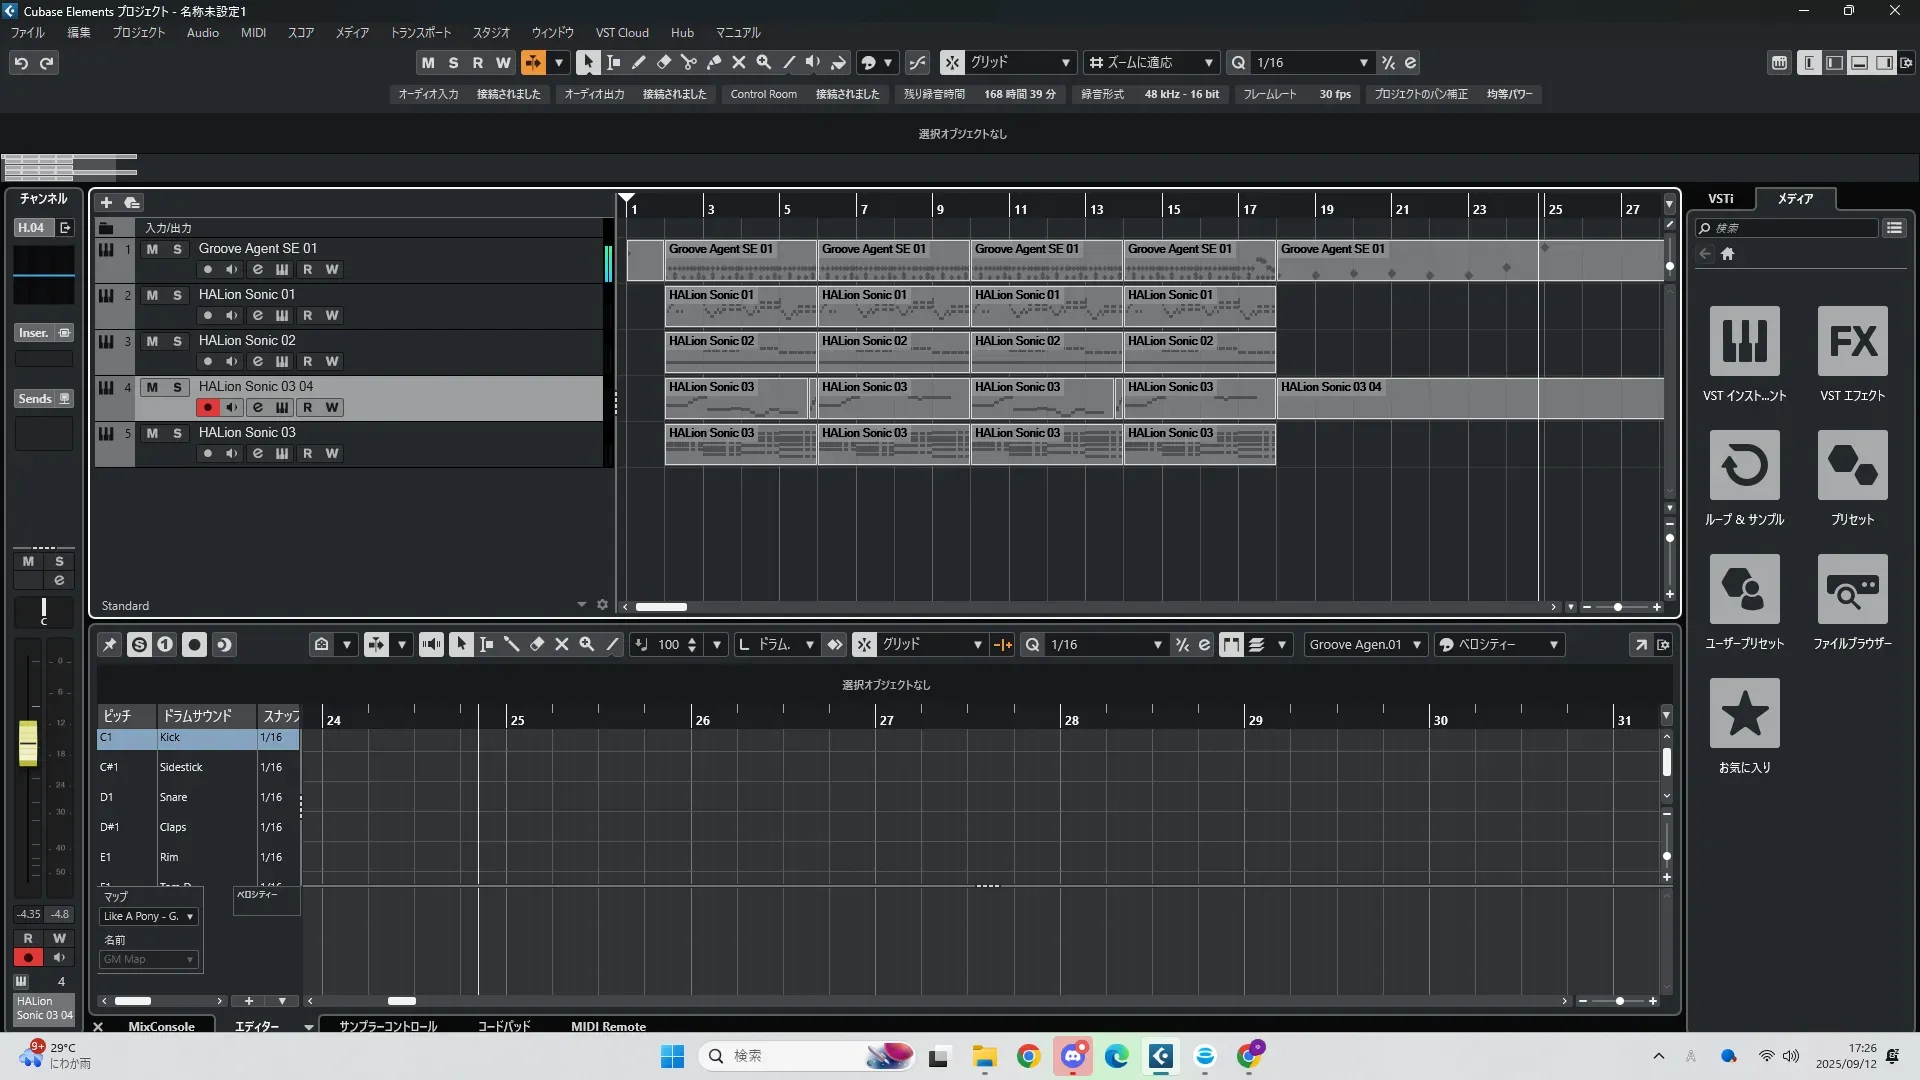
Task: Expand the Like A Pony drum map dropdown
Action: tap(189, 916)
